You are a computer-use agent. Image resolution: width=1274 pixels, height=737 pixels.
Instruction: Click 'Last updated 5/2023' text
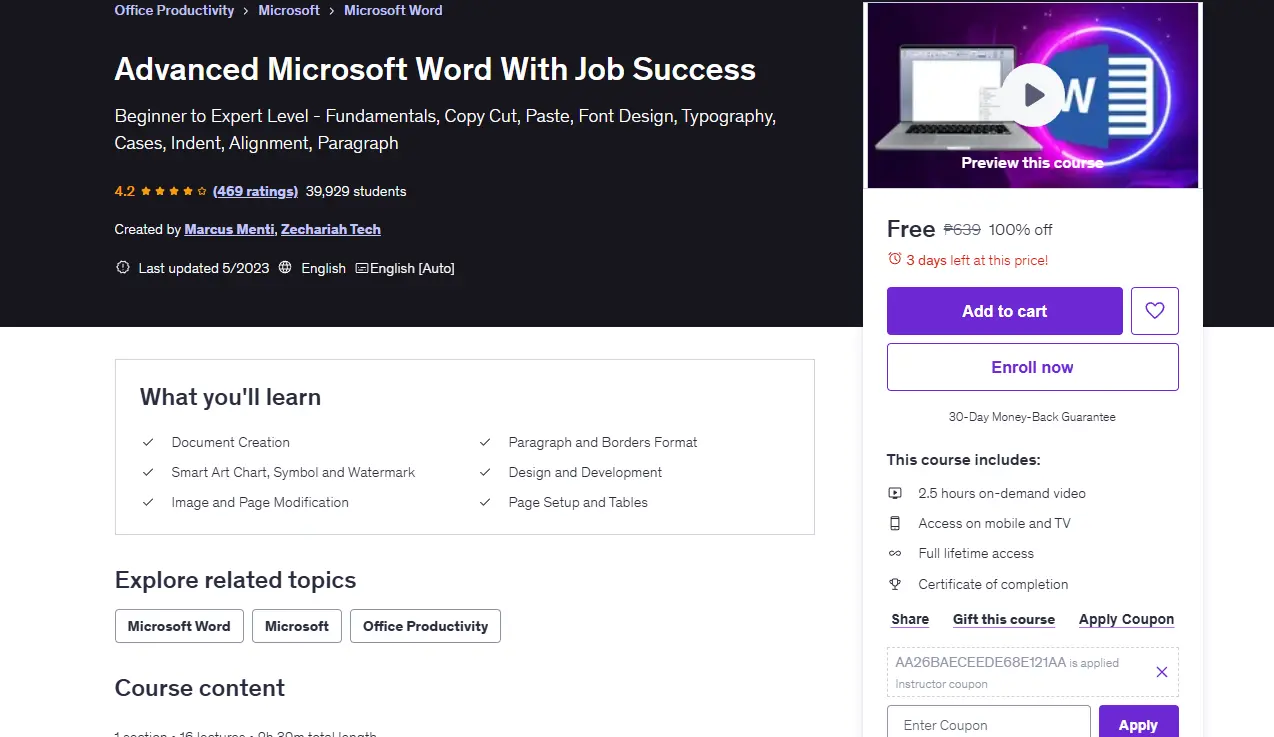pos(206,268)
